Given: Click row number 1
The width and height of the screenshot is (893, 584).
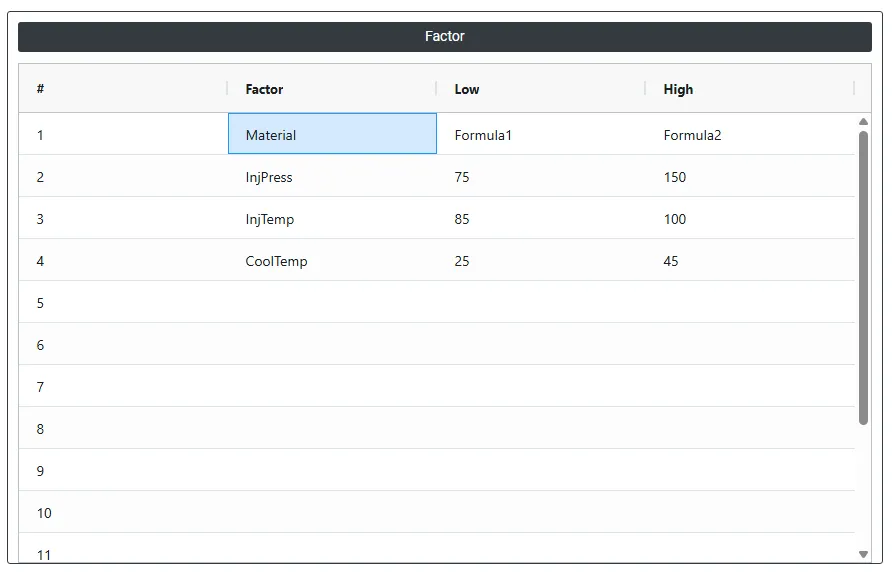Looking at the screenshot, I should point(123,134).
